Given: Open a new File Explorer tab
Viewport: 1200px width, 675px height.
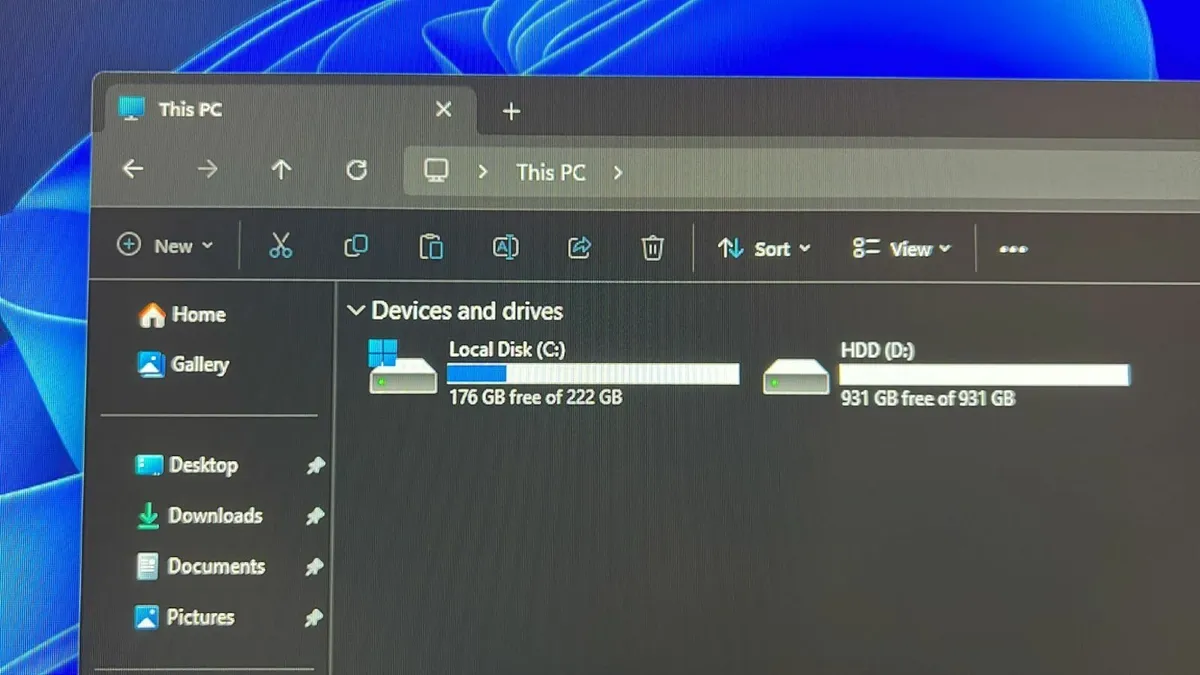Looking at the screenshot, I should 511,111.
